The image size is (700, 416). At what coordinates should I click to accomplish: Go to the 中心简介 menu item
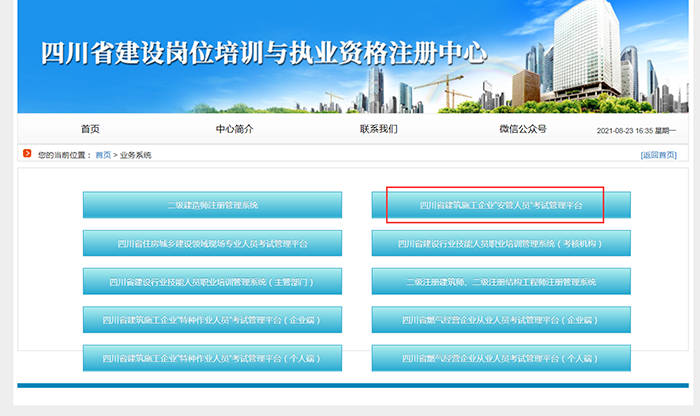tap(234, 129)
